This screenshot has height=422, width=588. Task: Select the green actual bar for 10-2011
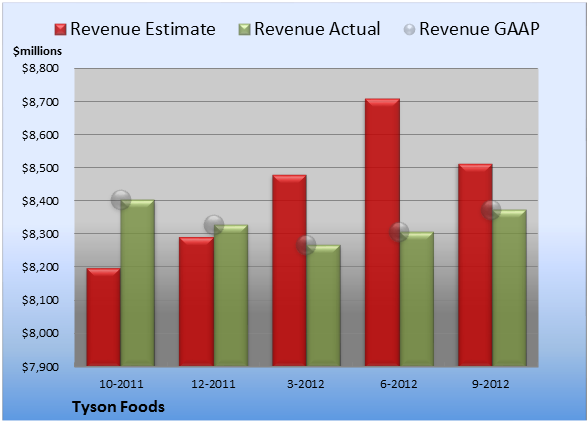tap(137, 283)
